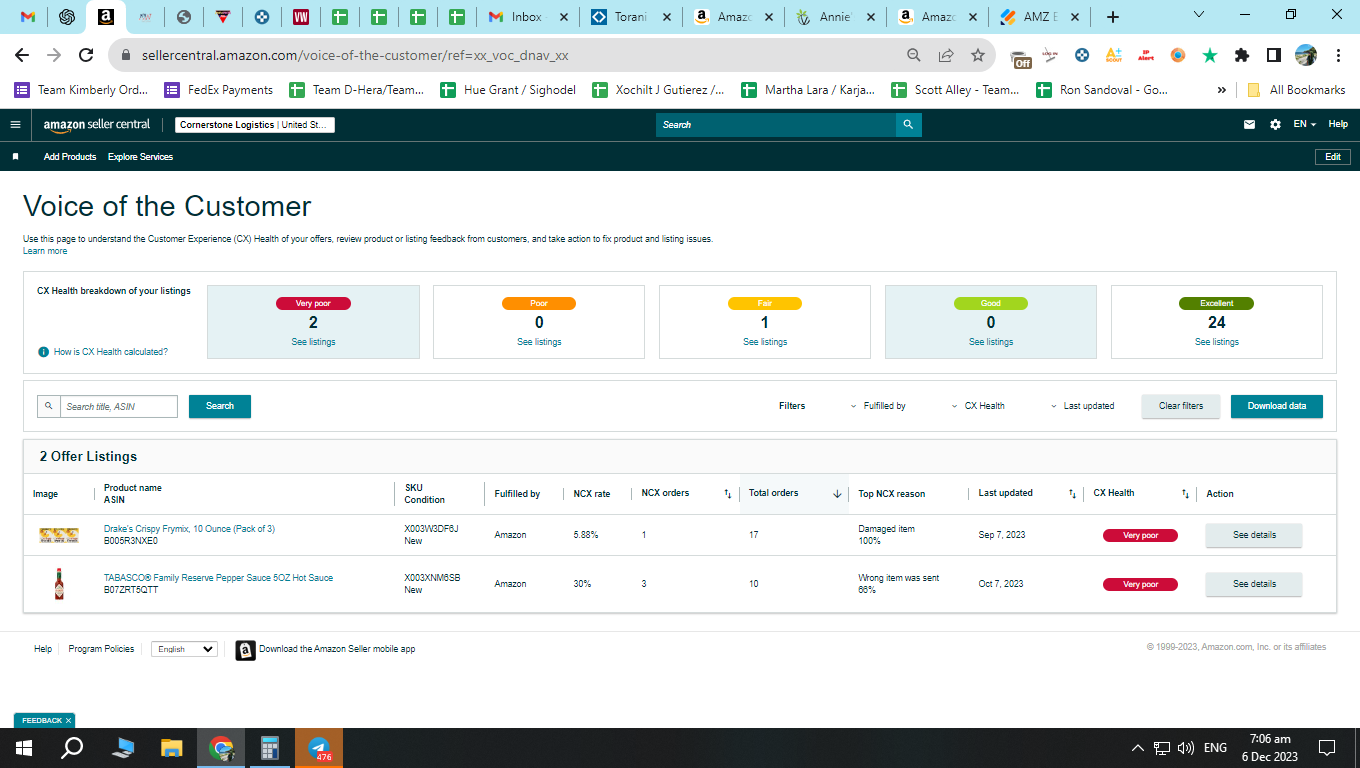The width and height of the screenshot is (1360, 768).
Task: Switch to the Inbox Gmail browser tab
Action: pyautogui.click(x=528, y=17)
